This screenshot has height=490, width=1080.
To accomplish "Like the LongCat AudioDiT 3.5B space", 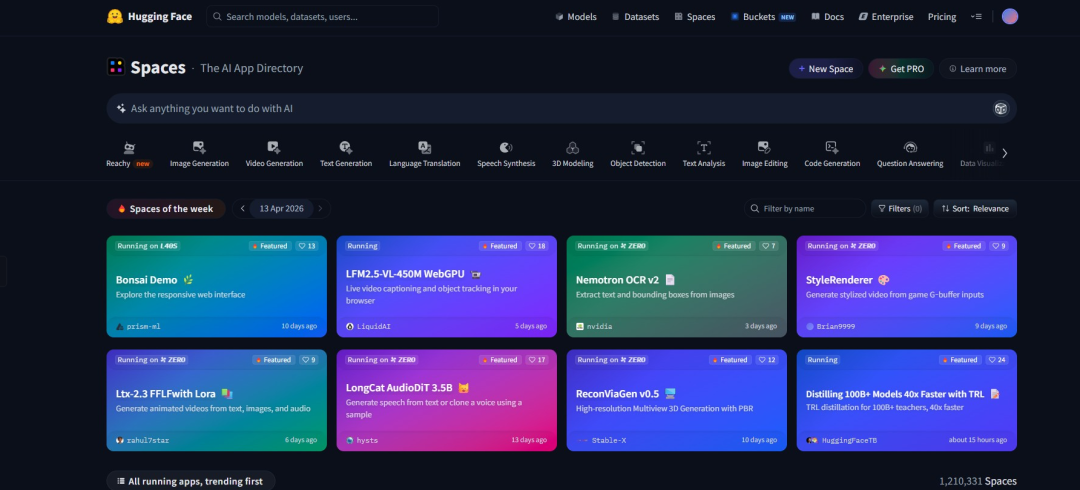I will (537, 360).
